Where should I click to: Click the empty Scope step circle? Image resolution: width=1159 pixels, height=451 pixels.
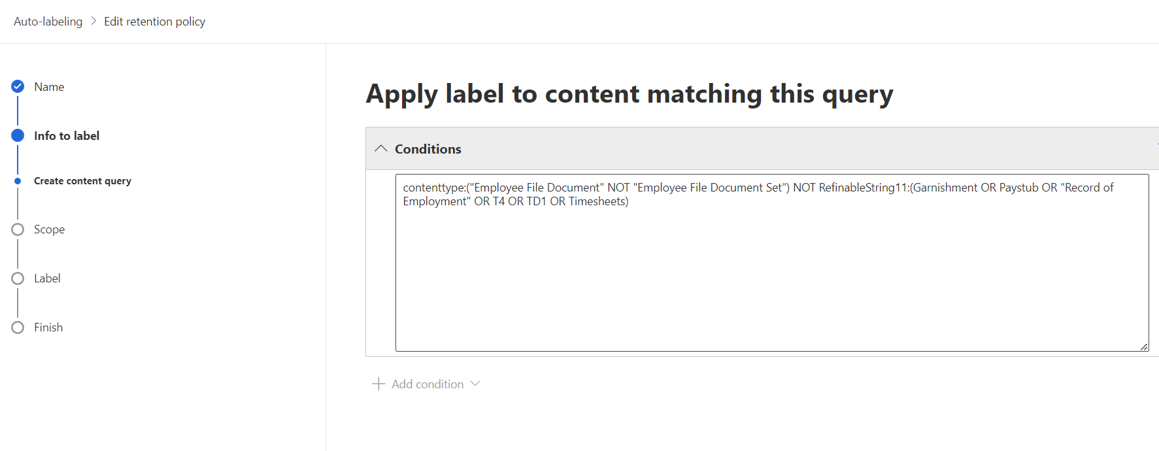18,229
